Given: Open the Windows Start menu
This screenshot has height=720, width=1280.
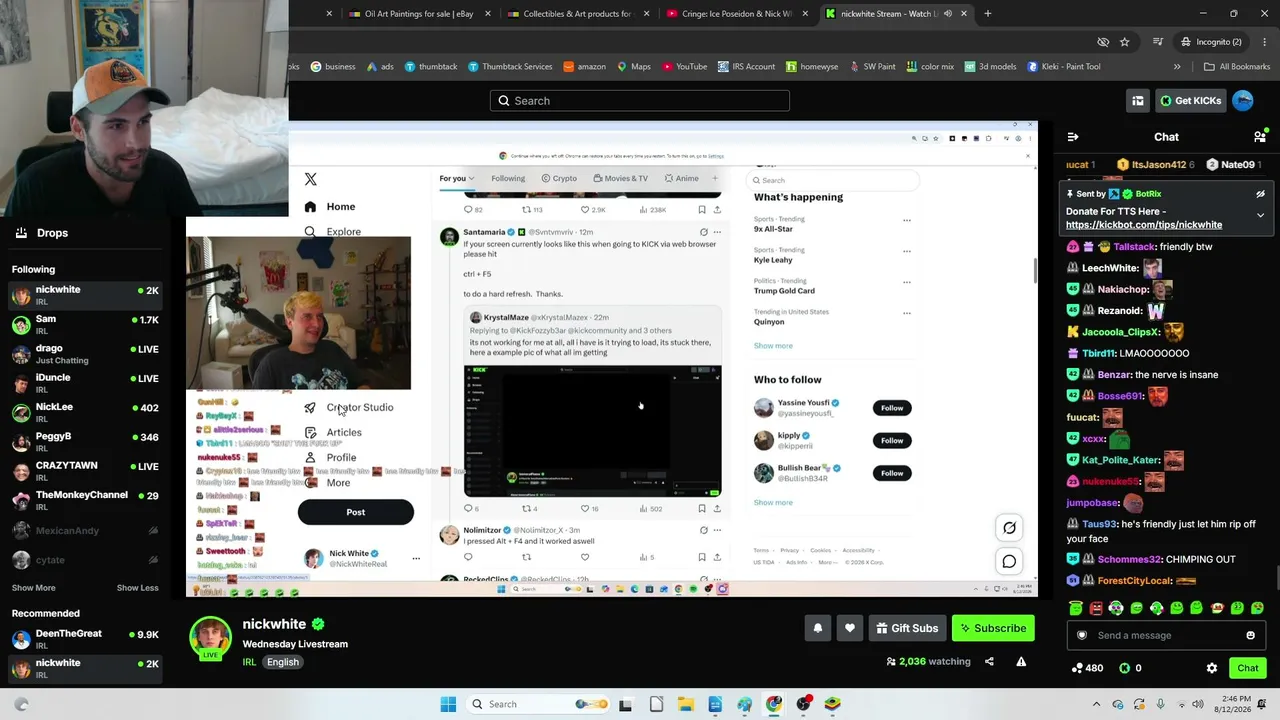Looking at the screenshot, I should (x=448, y=704).
